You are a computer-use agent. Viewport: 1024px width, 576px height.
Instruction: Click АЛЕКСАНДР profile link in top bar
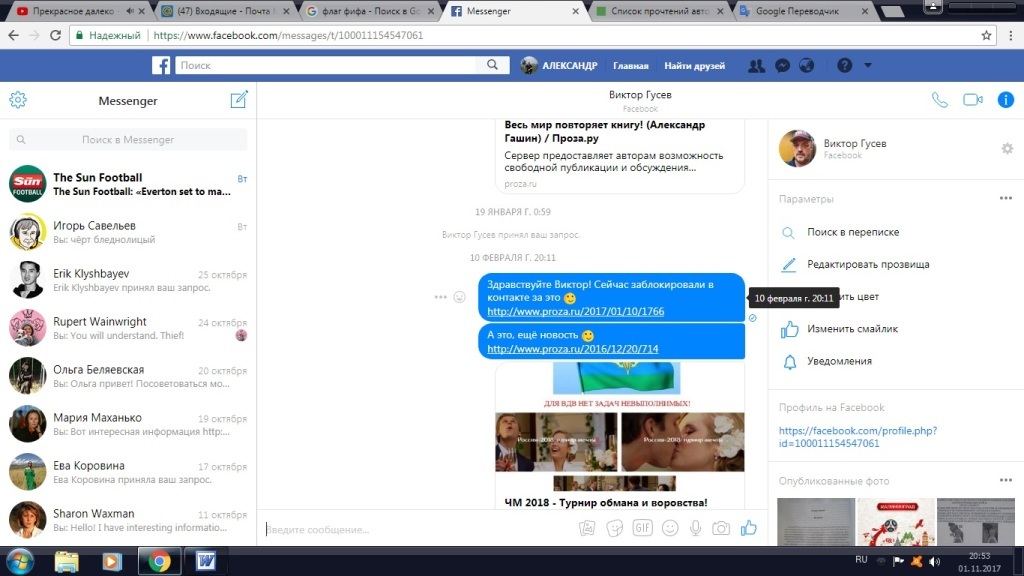tap(560, 65)
